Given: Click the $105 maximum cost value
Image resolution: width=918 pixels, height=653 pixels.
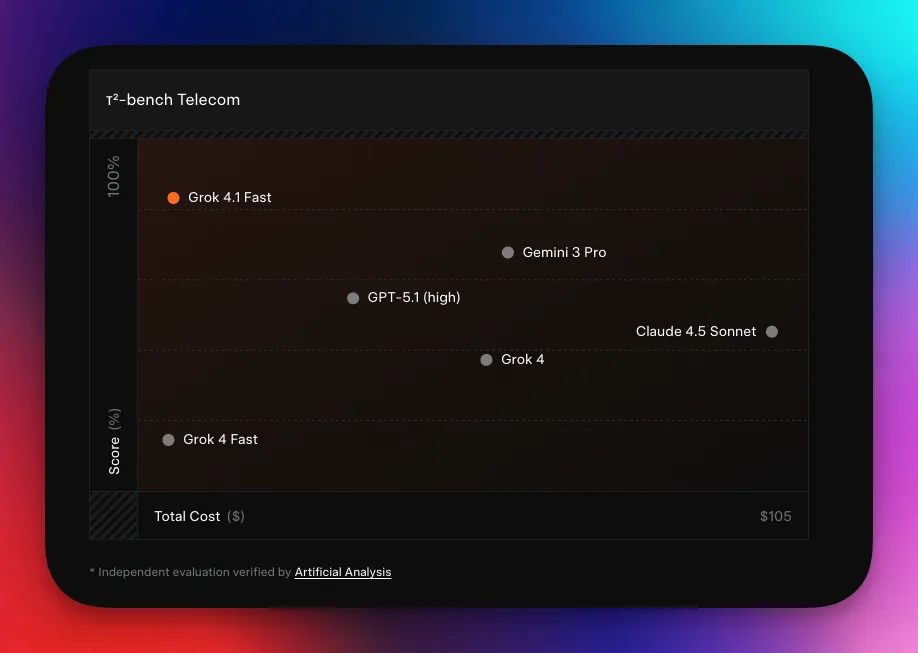Looking at the screenshot, I should point(775,517).
